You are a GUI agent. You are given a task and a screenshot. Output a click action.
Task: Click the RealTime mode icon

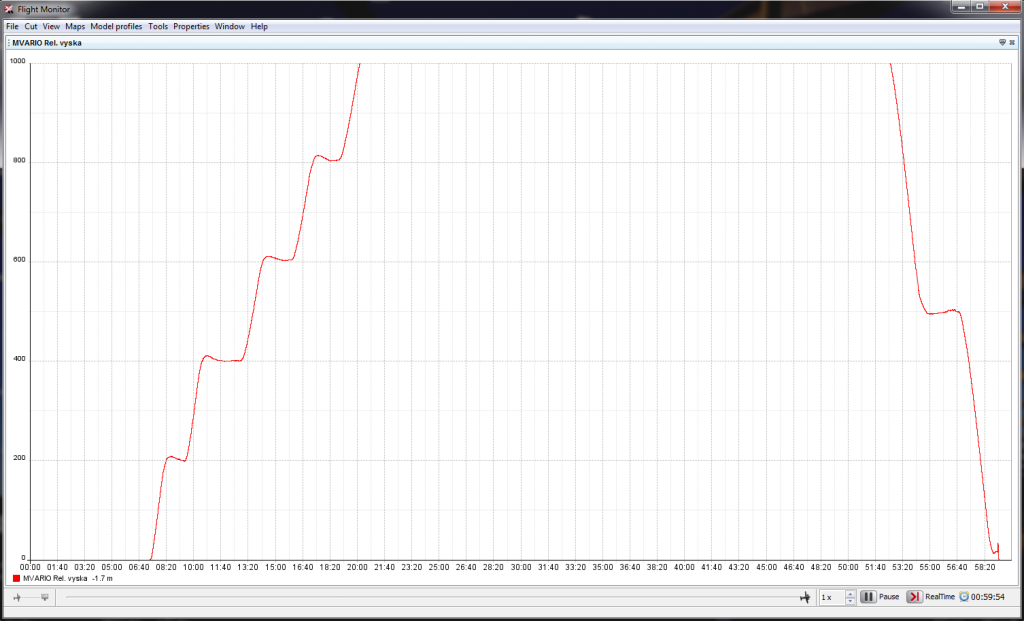[x=914, y=597]
